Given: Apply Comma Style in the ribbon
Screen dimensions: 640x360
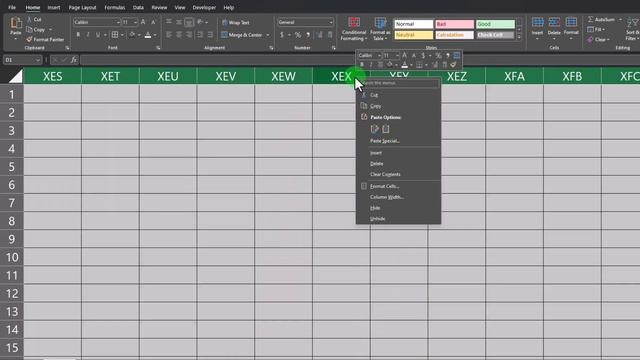Looking at the screenshot, I should (x=308, y=35).
